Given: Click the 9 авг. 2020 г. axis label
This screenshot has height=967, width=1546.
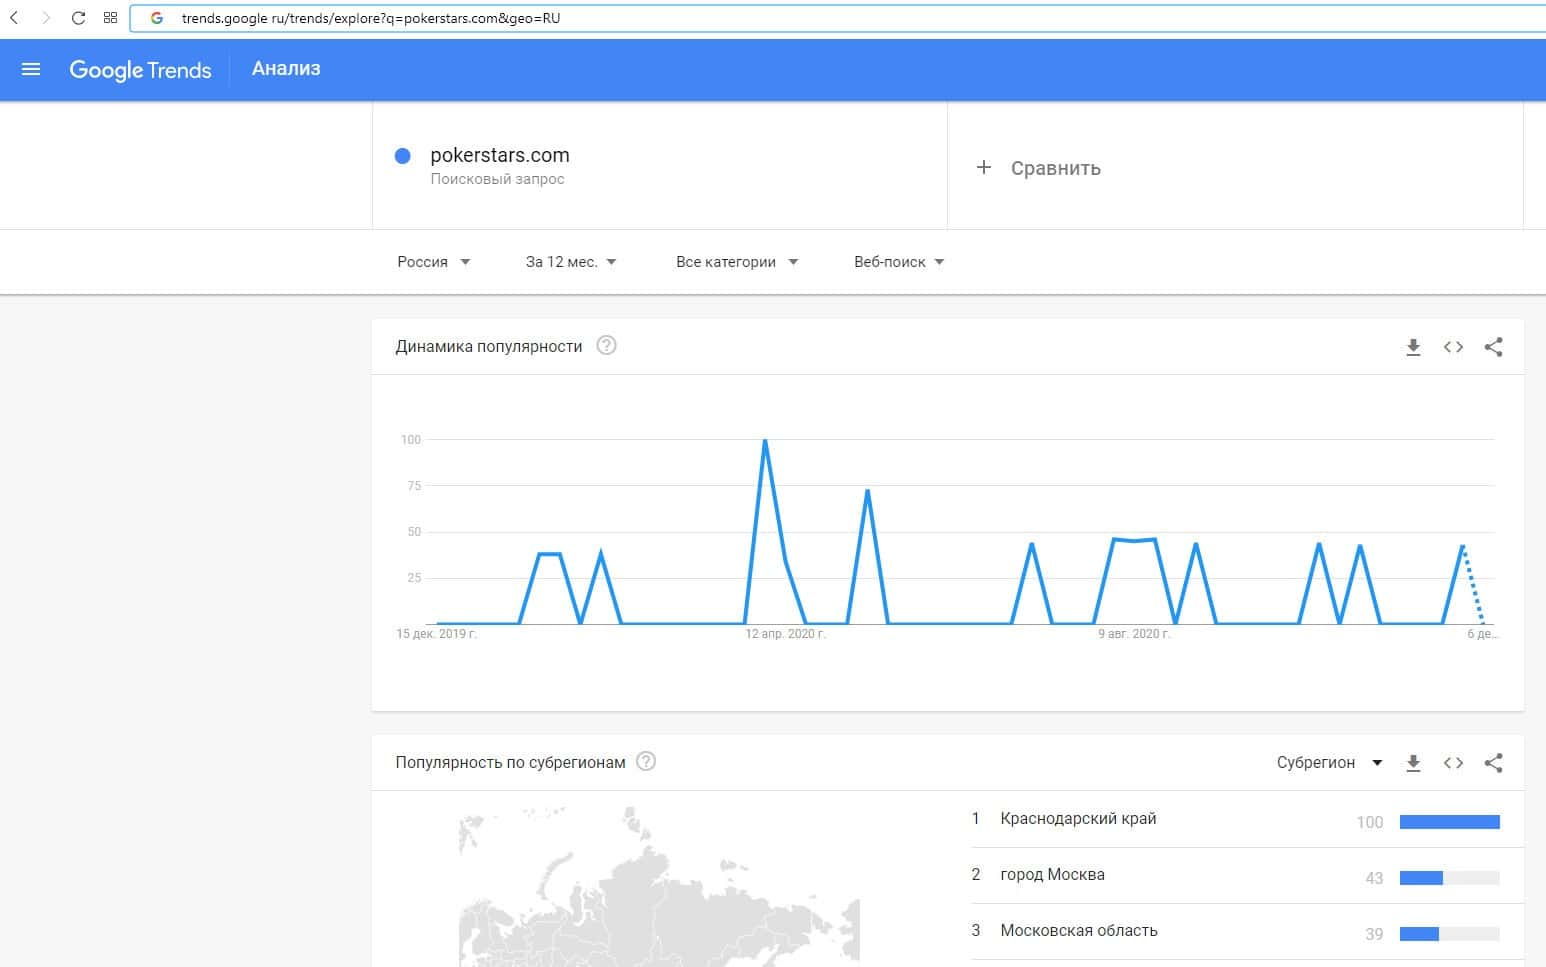Looking at the screenshot, I should [x=1134, y=634].
